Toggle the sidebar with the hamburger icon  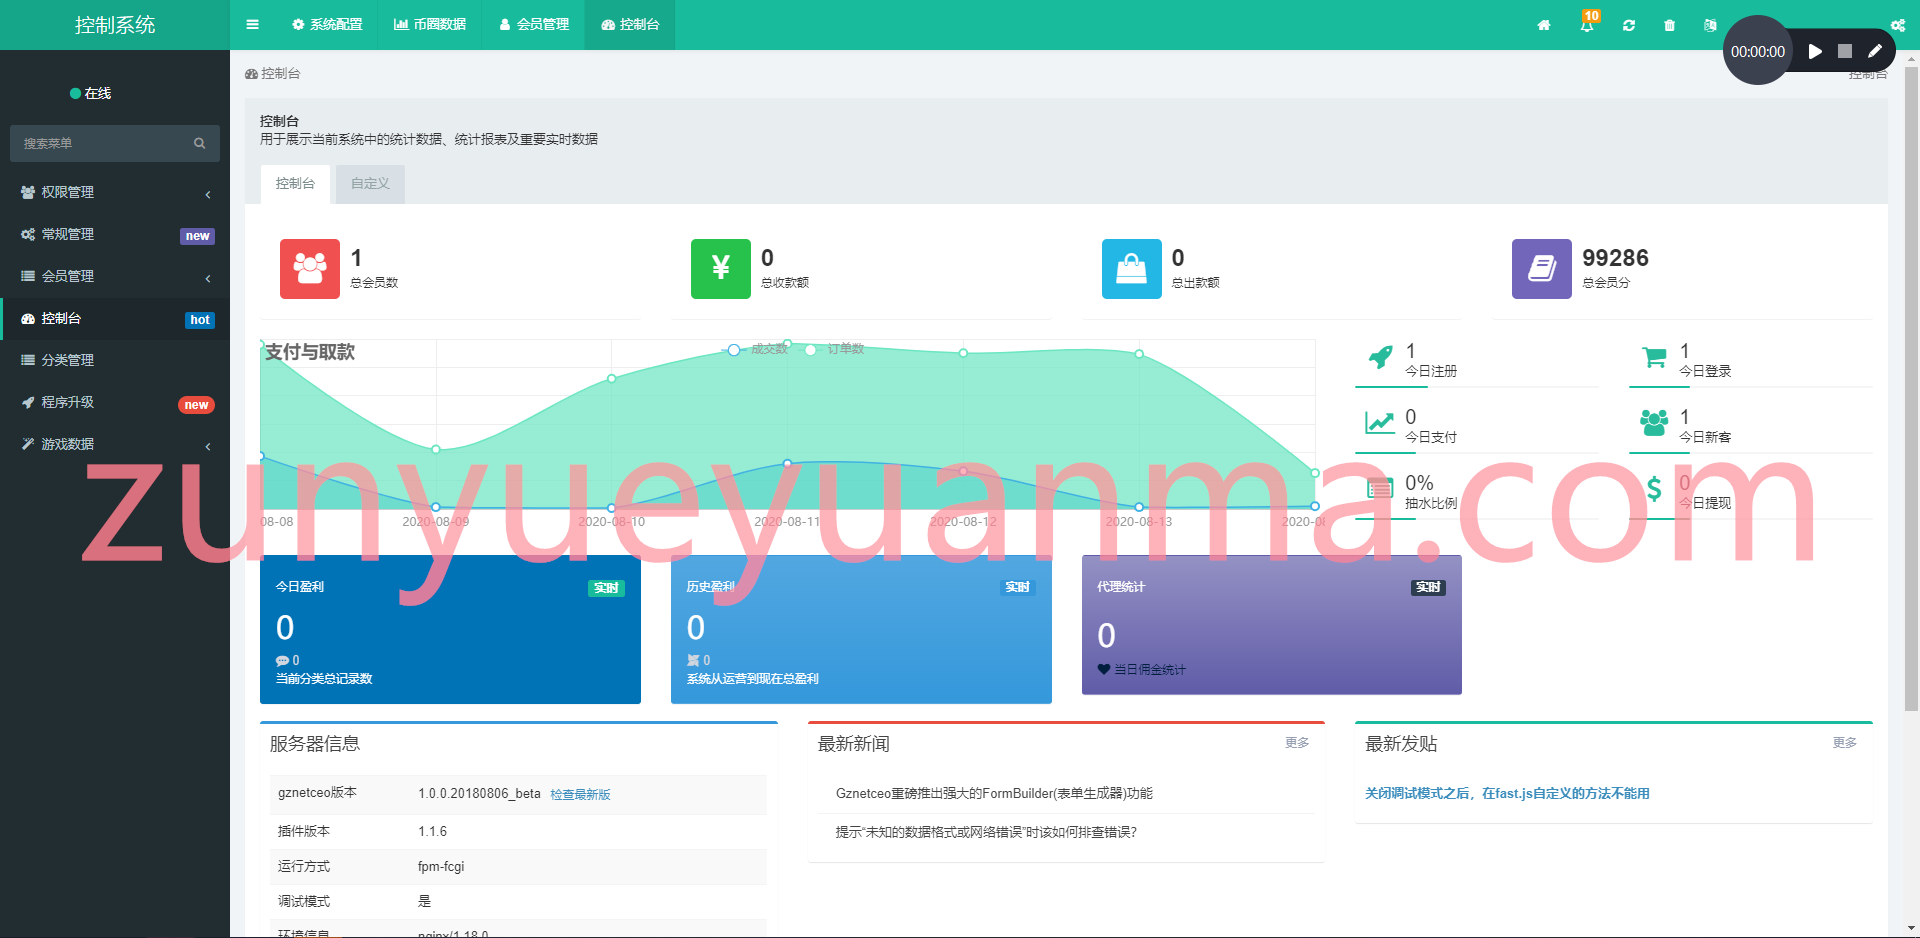(252, 25)
